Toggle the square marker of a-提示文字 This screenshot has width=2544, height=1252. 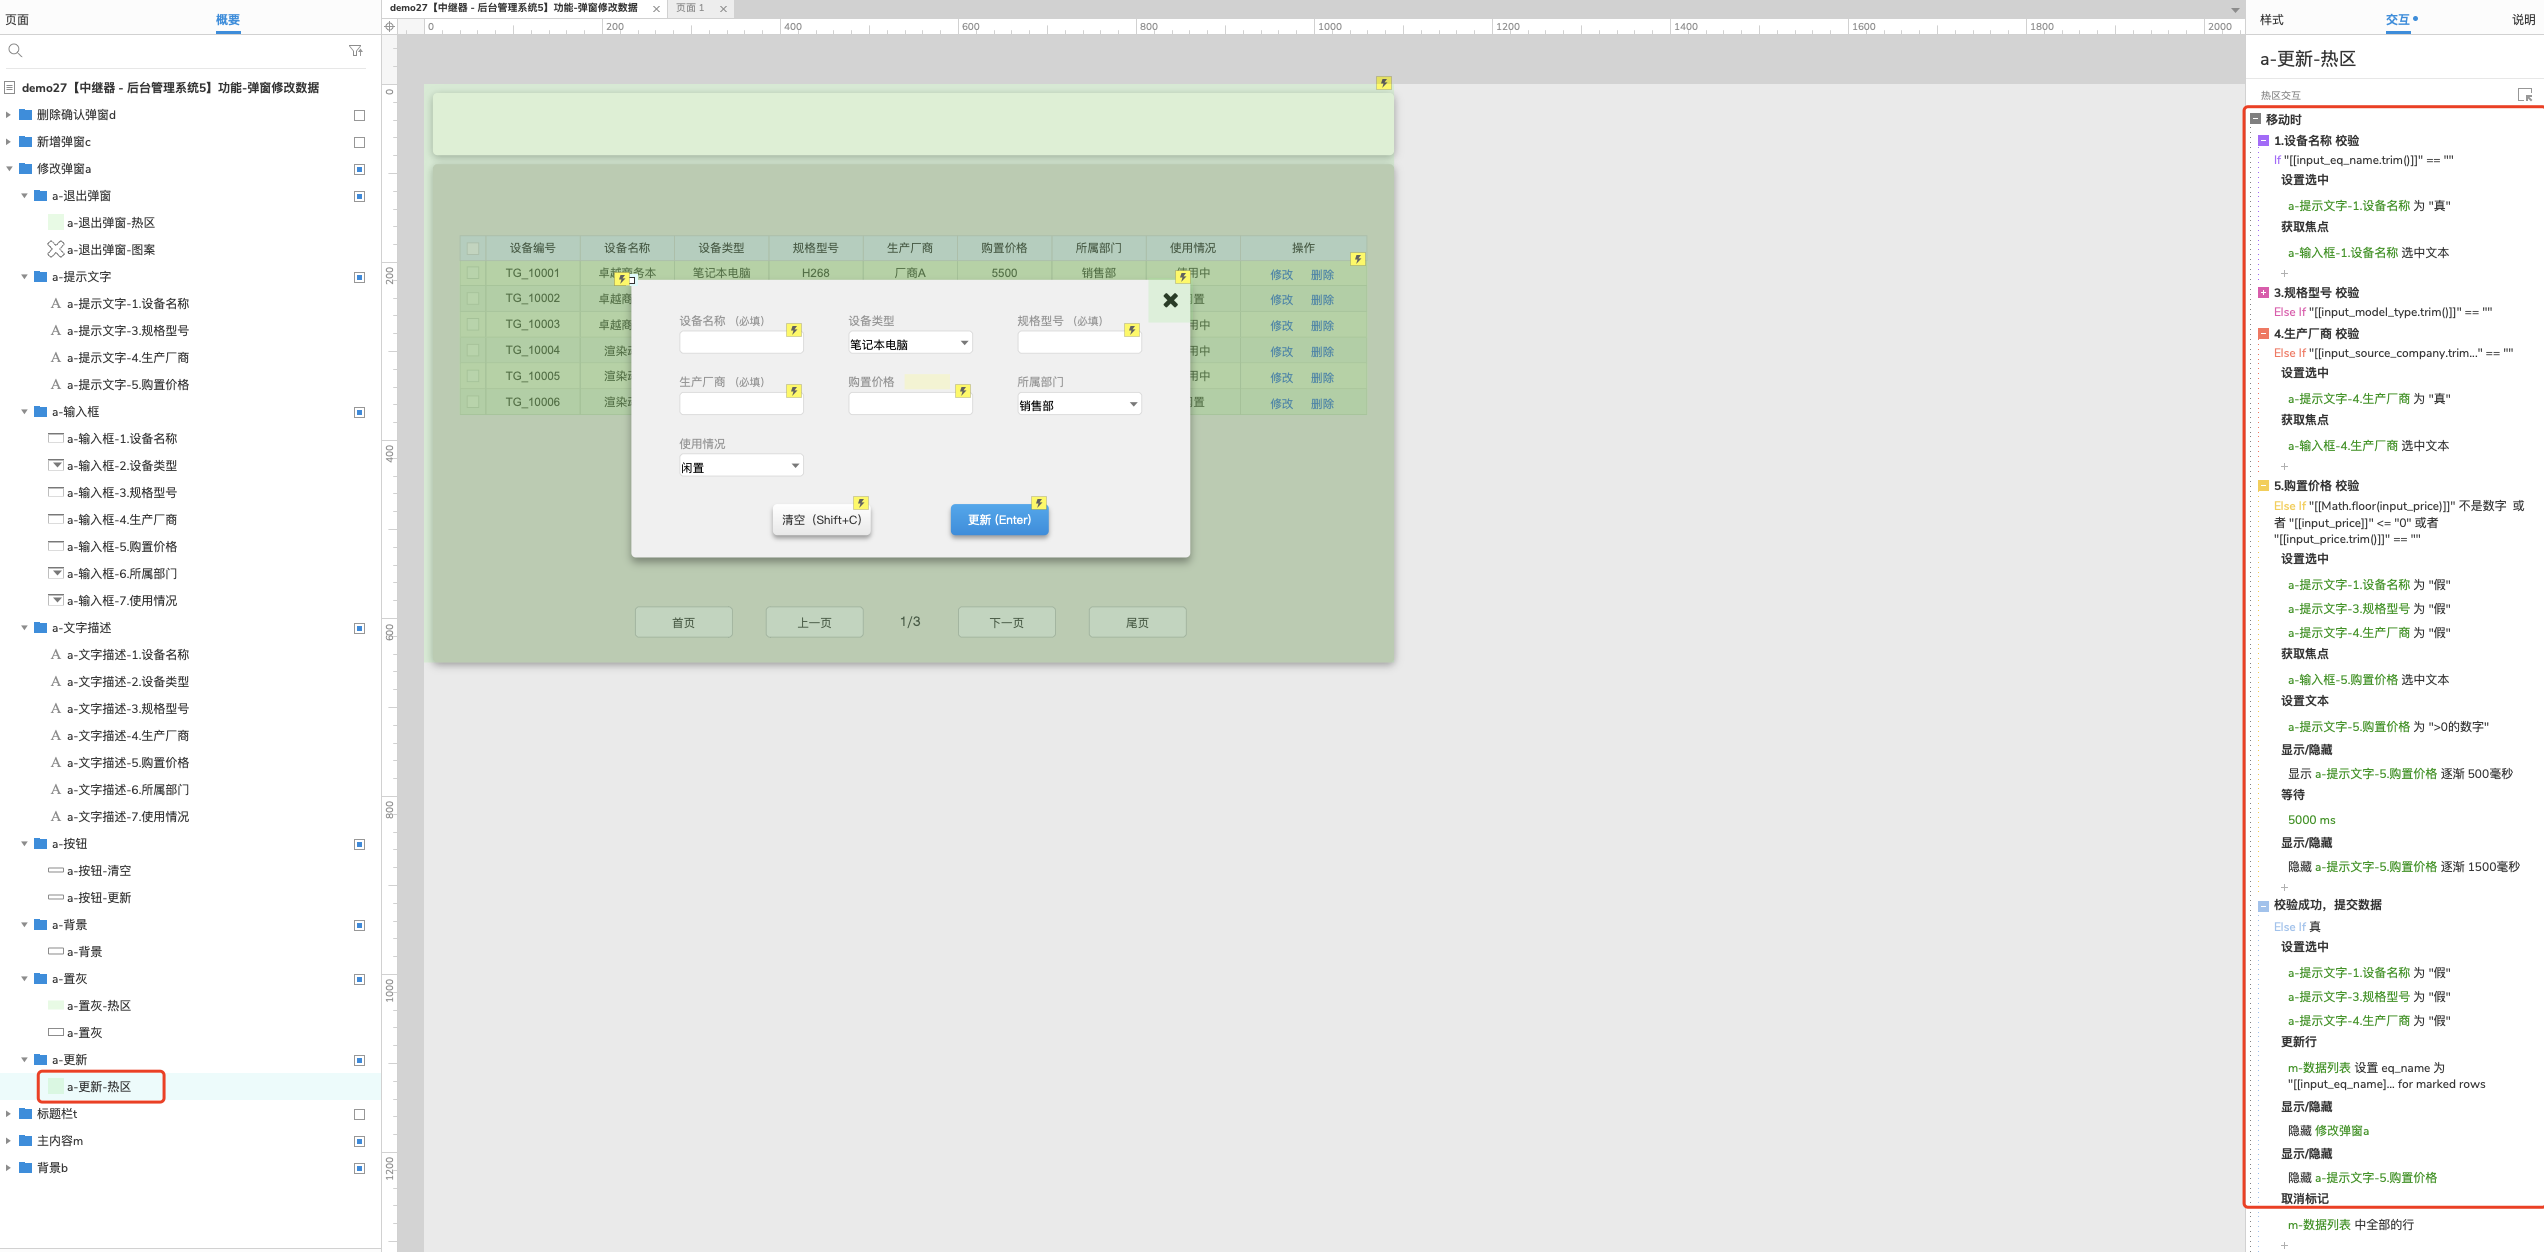(359, 277)
